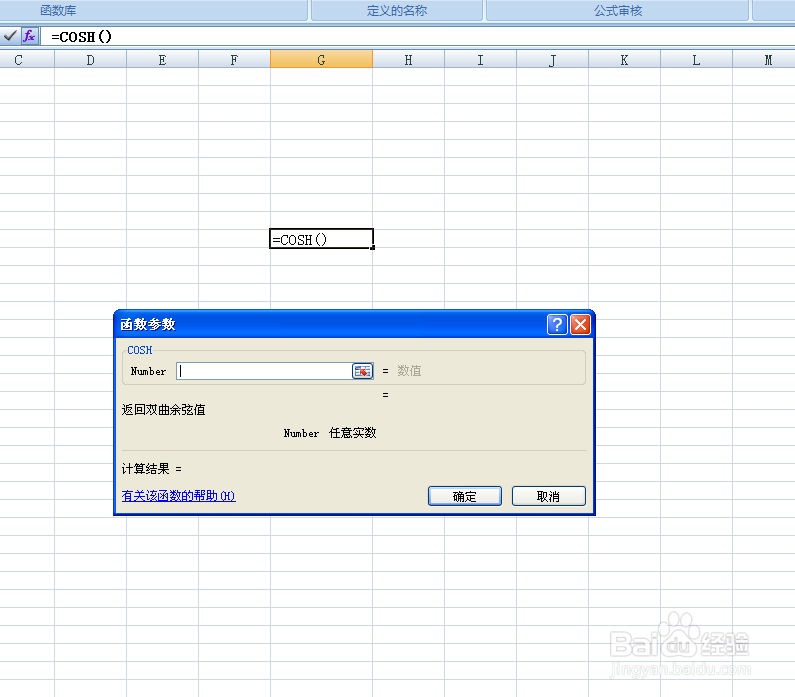Click the 定义的名称 ribbon group label

[397, 10]
